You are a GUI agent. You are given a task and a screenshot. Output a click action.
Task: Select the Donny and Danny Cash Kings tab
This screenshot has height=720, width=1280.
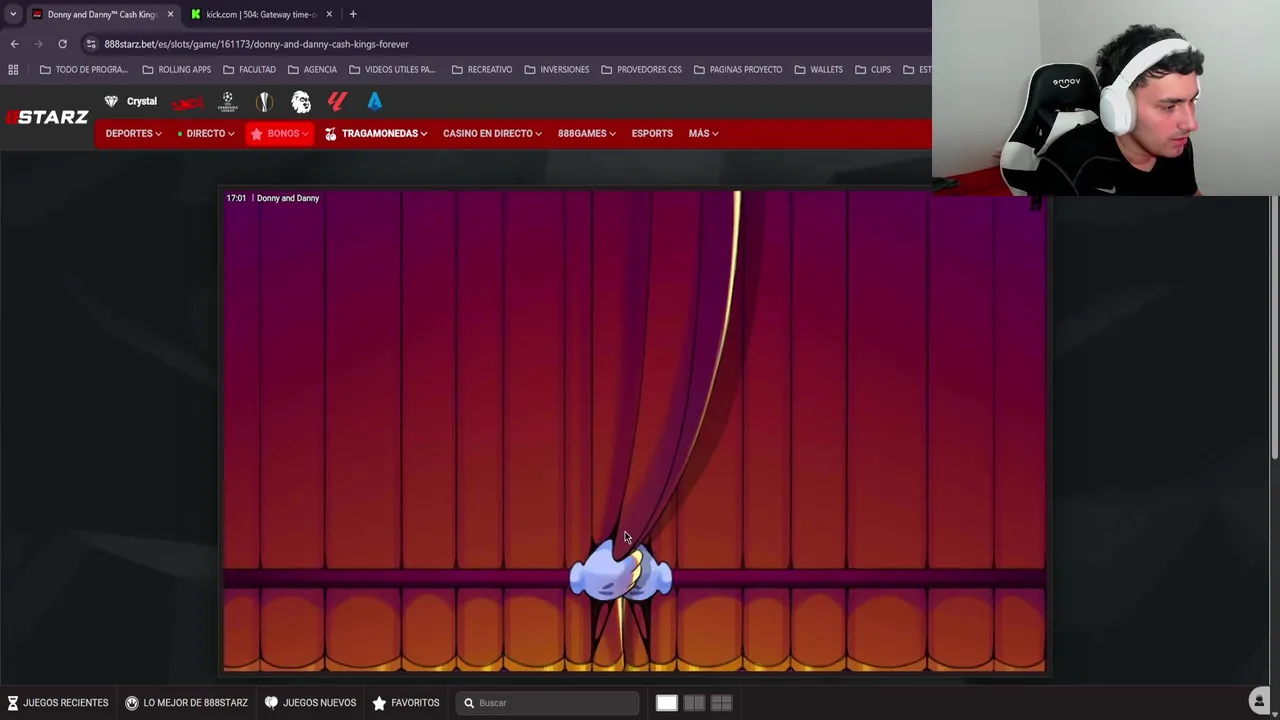coord(102,14)
